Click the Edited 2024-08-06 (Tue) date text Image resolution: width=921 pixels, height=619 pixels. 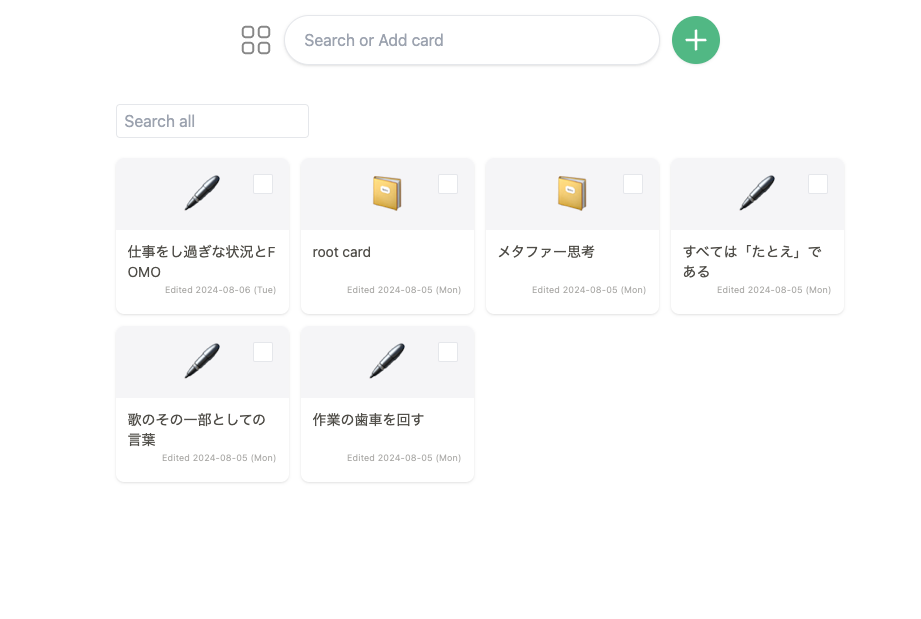[220, 290]
